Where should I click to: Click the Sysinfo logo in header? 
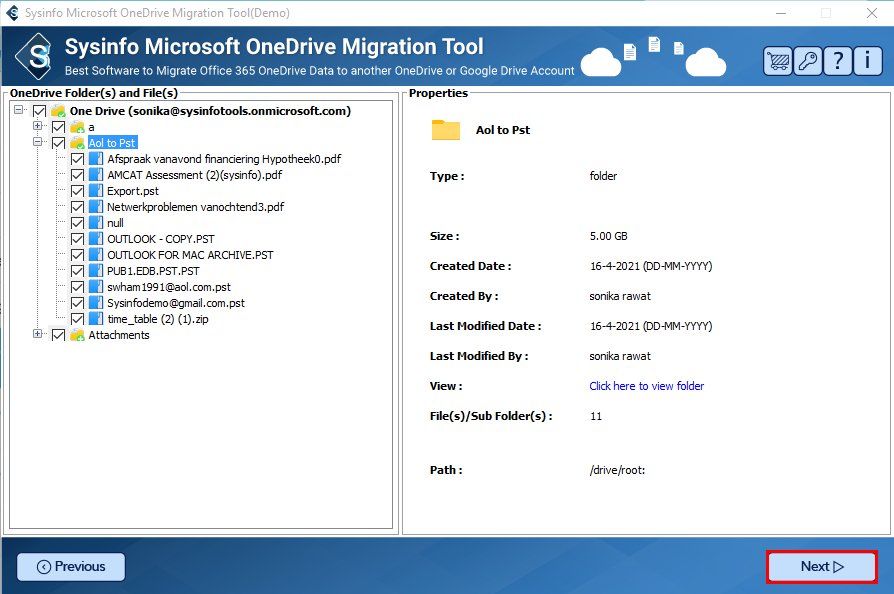click(x=37, y=56)
